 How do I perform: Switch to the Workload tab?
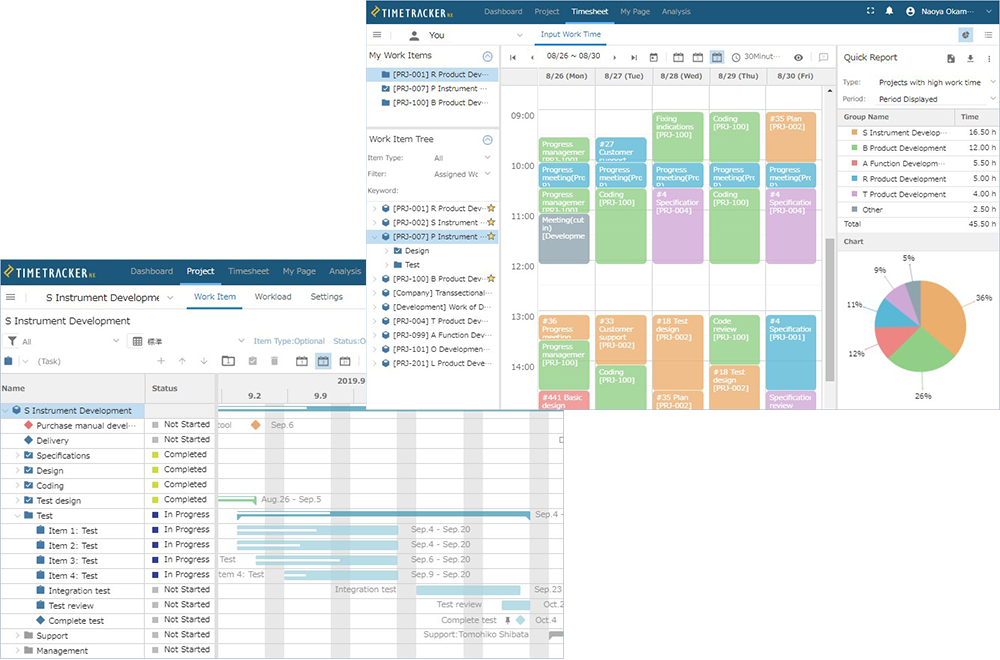(x=273, y=297)
